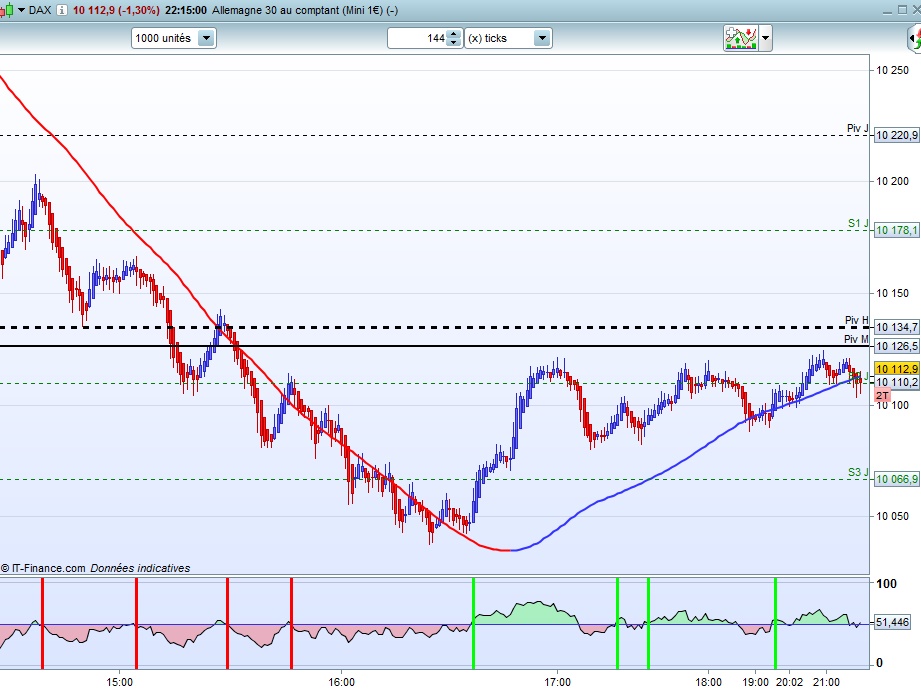The image size is (921, 689).
Task: Focus the 144 timeframe value field
Action: coord(418,38)
